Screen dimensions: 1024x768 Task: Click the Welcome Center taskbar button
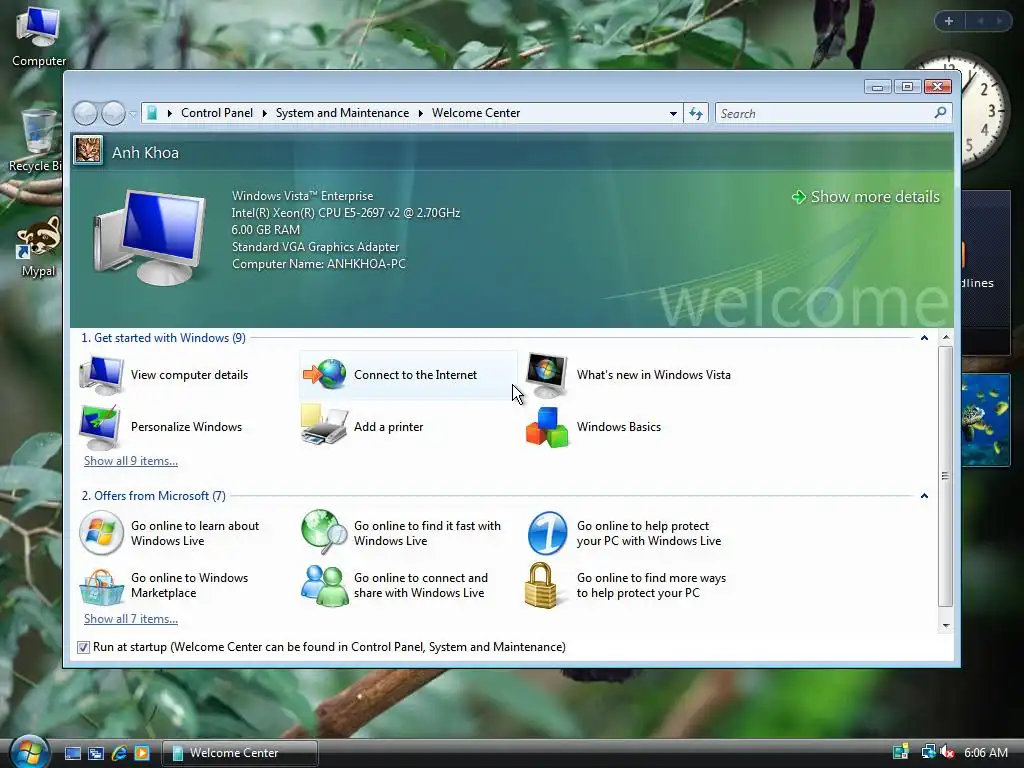tap(240, 753)
